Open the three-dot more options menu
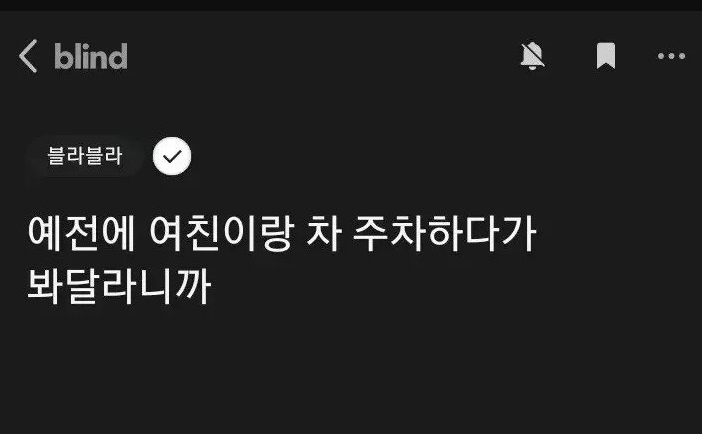Screen dimensions: 702x434 (x=671, y=56)
